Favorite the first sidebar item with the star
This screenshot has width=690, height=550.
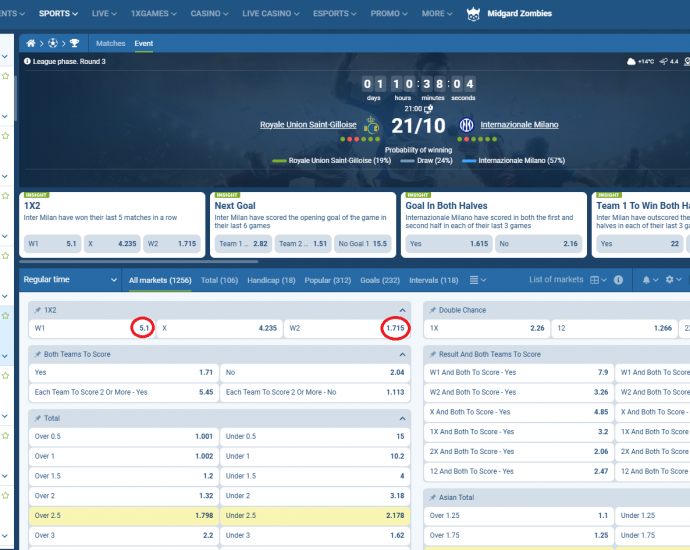[x=5, y=76]
